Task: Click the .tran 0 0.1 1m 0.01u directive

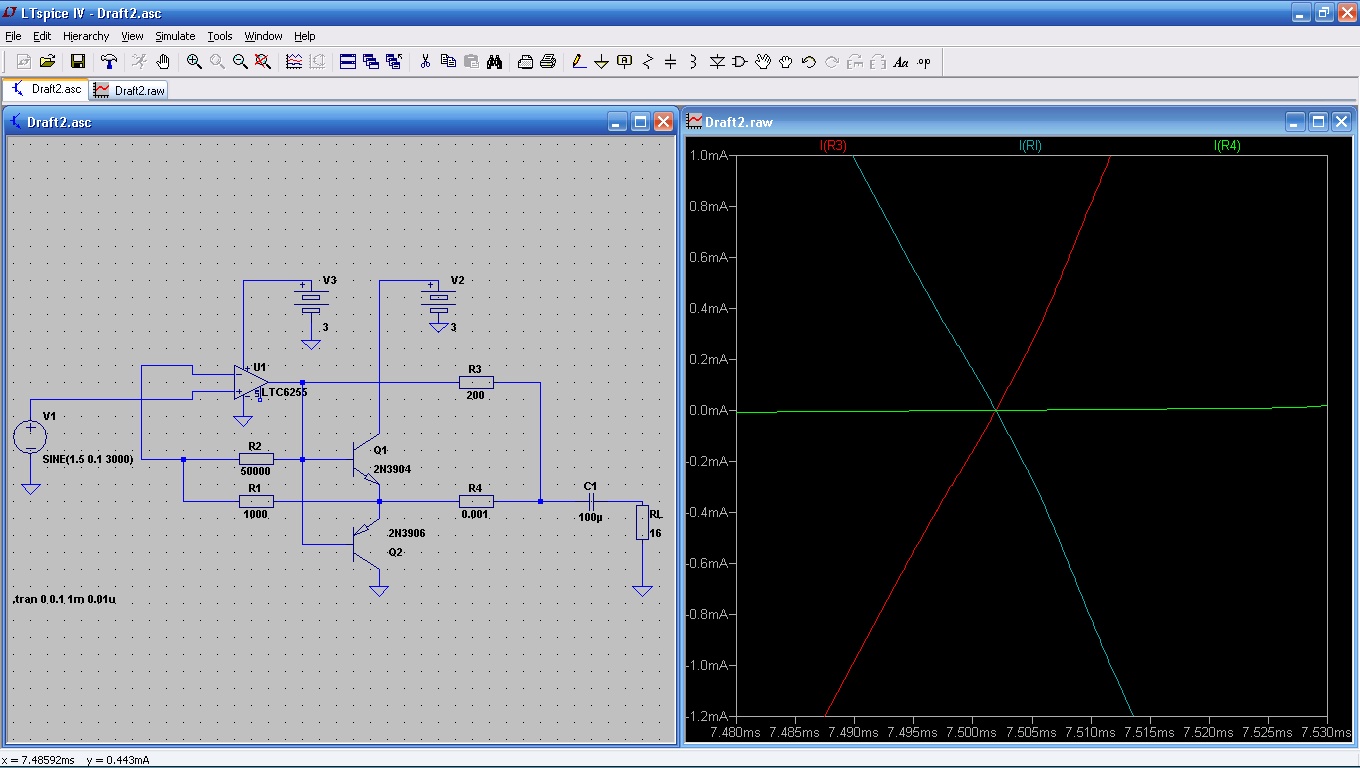Action: tap(64, 599)
